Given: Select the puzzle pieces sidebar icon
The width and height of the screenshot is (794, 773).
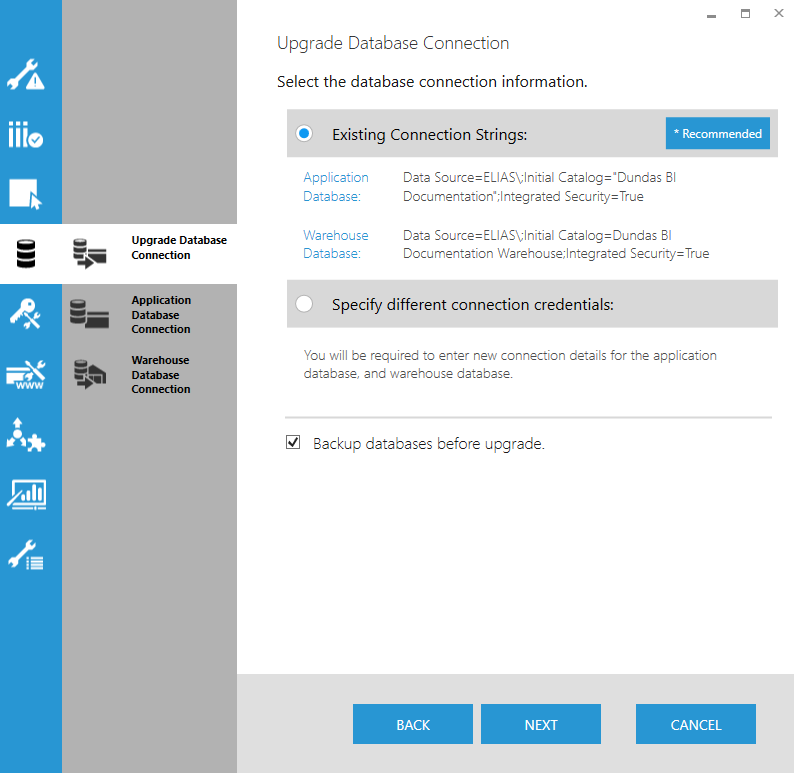Looking at the screenshot, I should (x=26, y=434).
